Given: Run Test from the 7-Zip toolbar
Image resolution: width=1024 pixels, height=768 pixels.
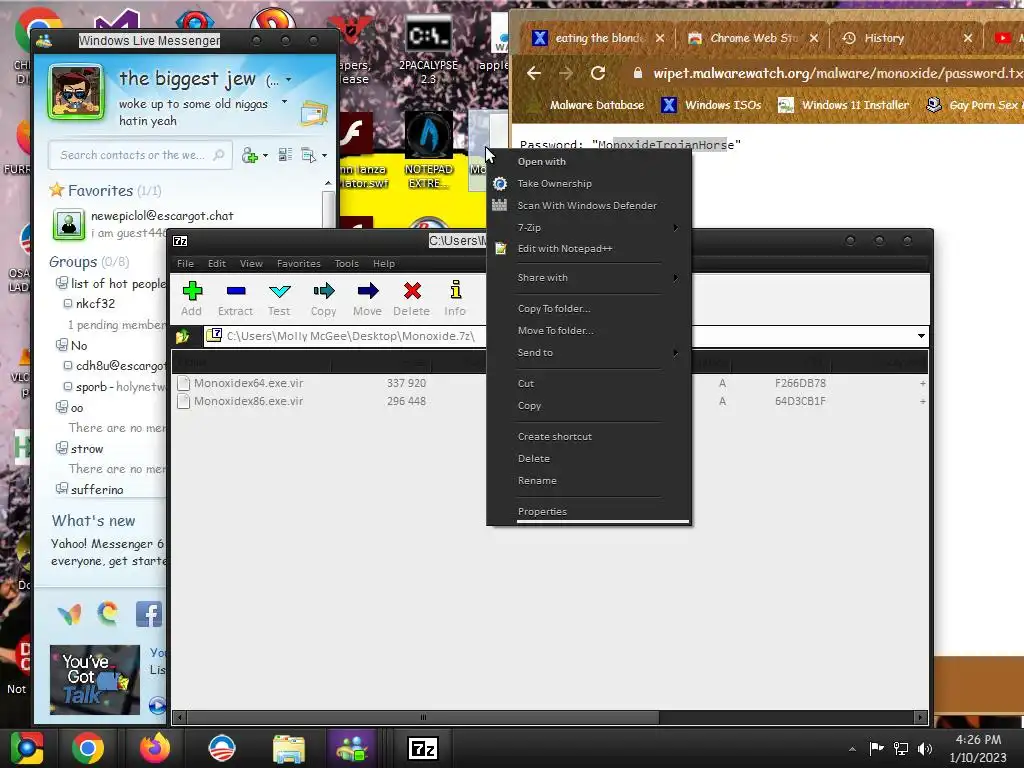Looking at the screenshot, I should (x=279, y=298).
